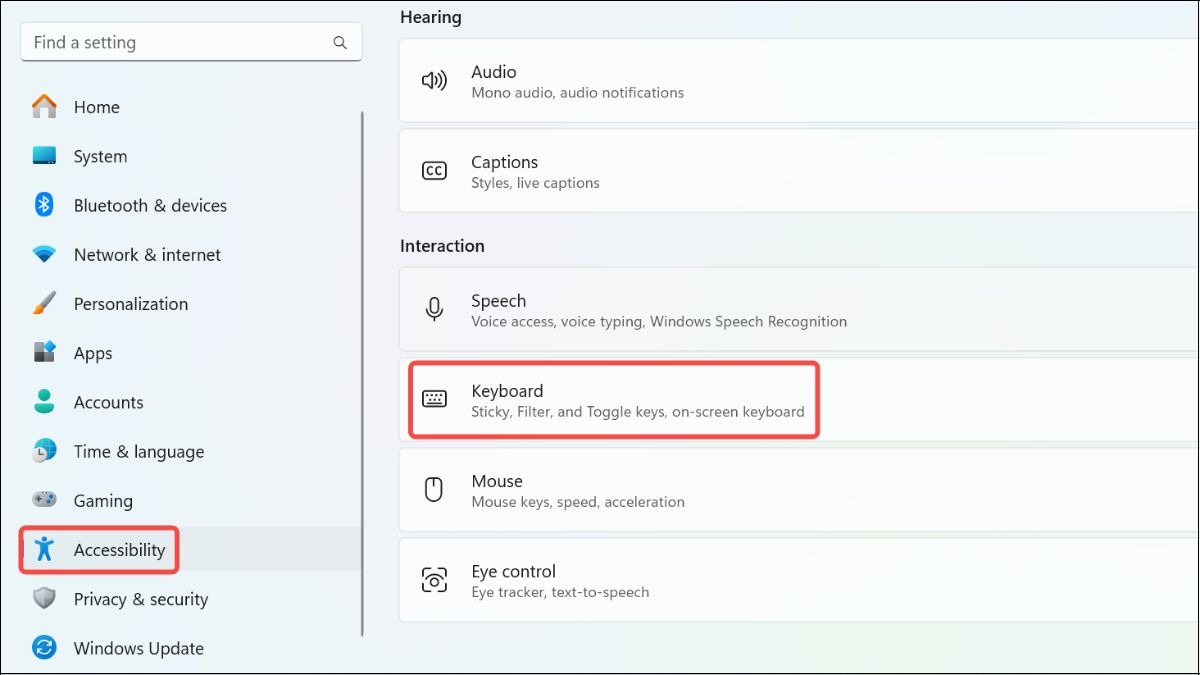Click the Accessibility figure icon
This screenshot has height=675, width=1200.
point(44,549)
